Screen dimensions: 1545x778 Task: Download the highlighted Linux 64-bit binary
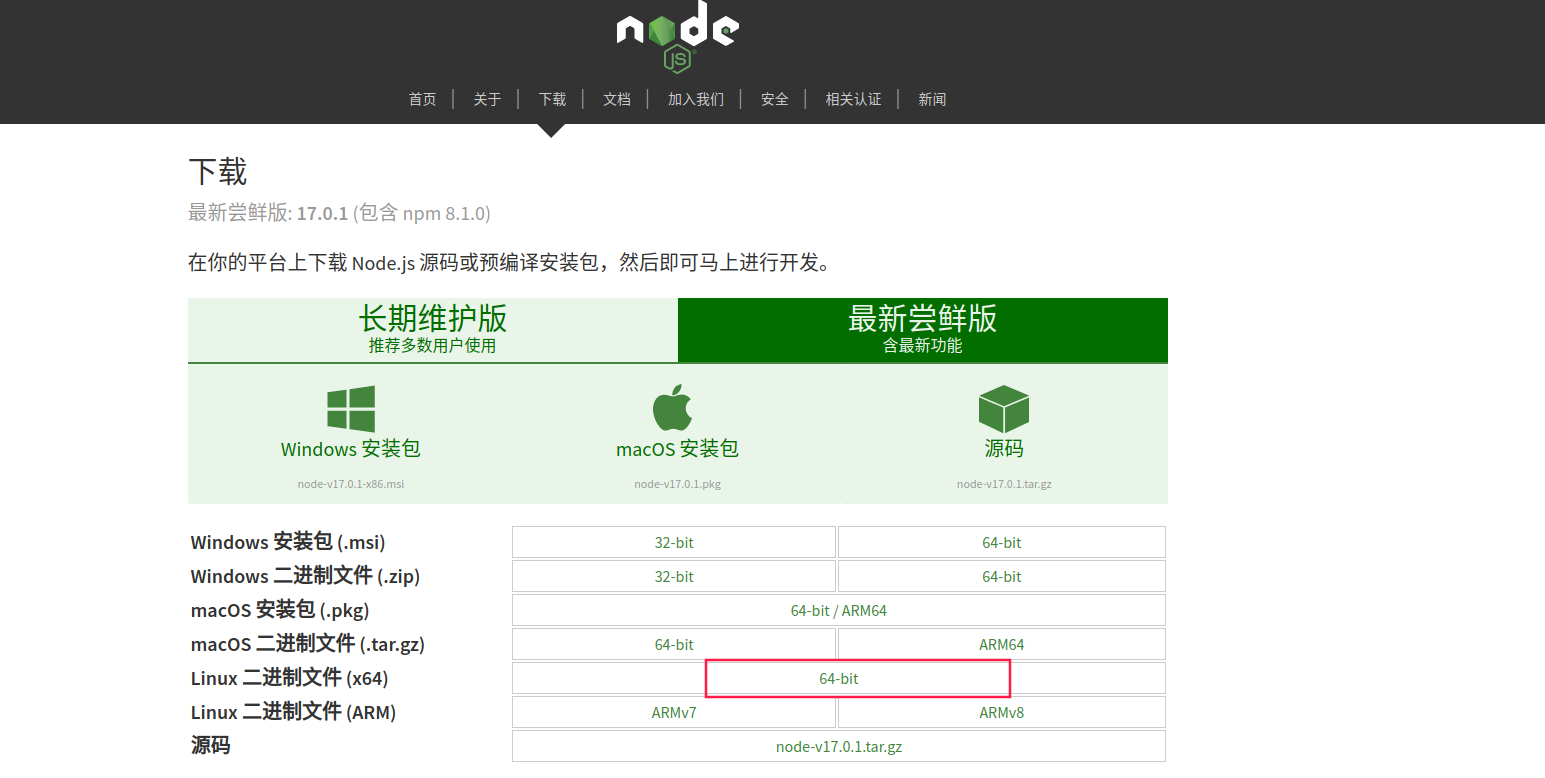click(x=858, y=678)
